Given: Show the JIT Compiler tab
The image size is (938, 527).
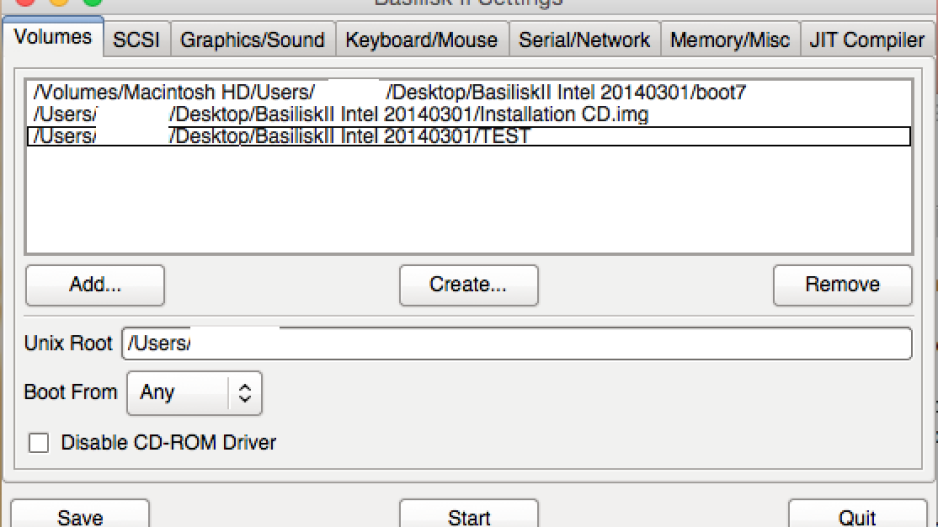Looking at the screenshot, I should click(x=867, y=39).
